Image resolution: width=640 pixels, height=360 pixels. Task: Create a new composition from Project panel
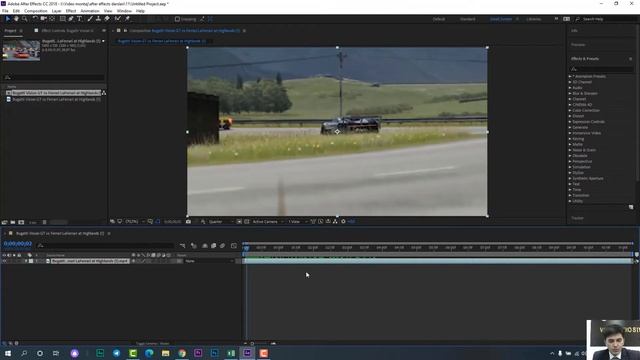pyautogui.click(x=21, y=222)
